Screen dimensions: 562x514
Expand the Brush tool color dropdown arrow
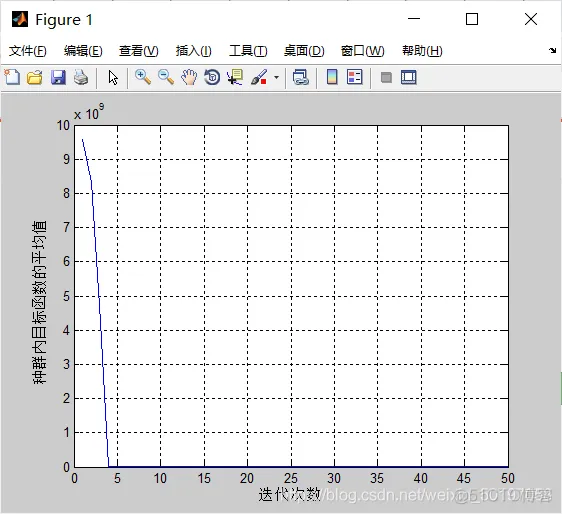(276, 77)
